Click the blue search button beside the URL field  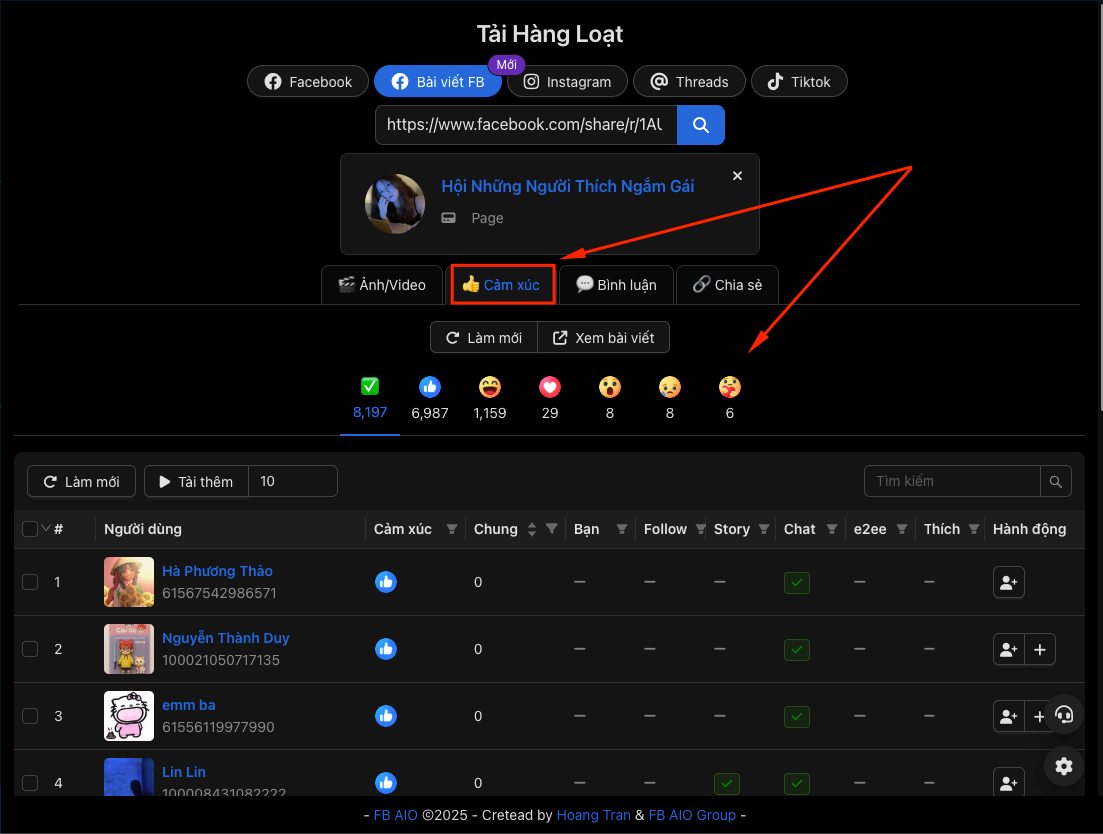click(x=701, y=125)
